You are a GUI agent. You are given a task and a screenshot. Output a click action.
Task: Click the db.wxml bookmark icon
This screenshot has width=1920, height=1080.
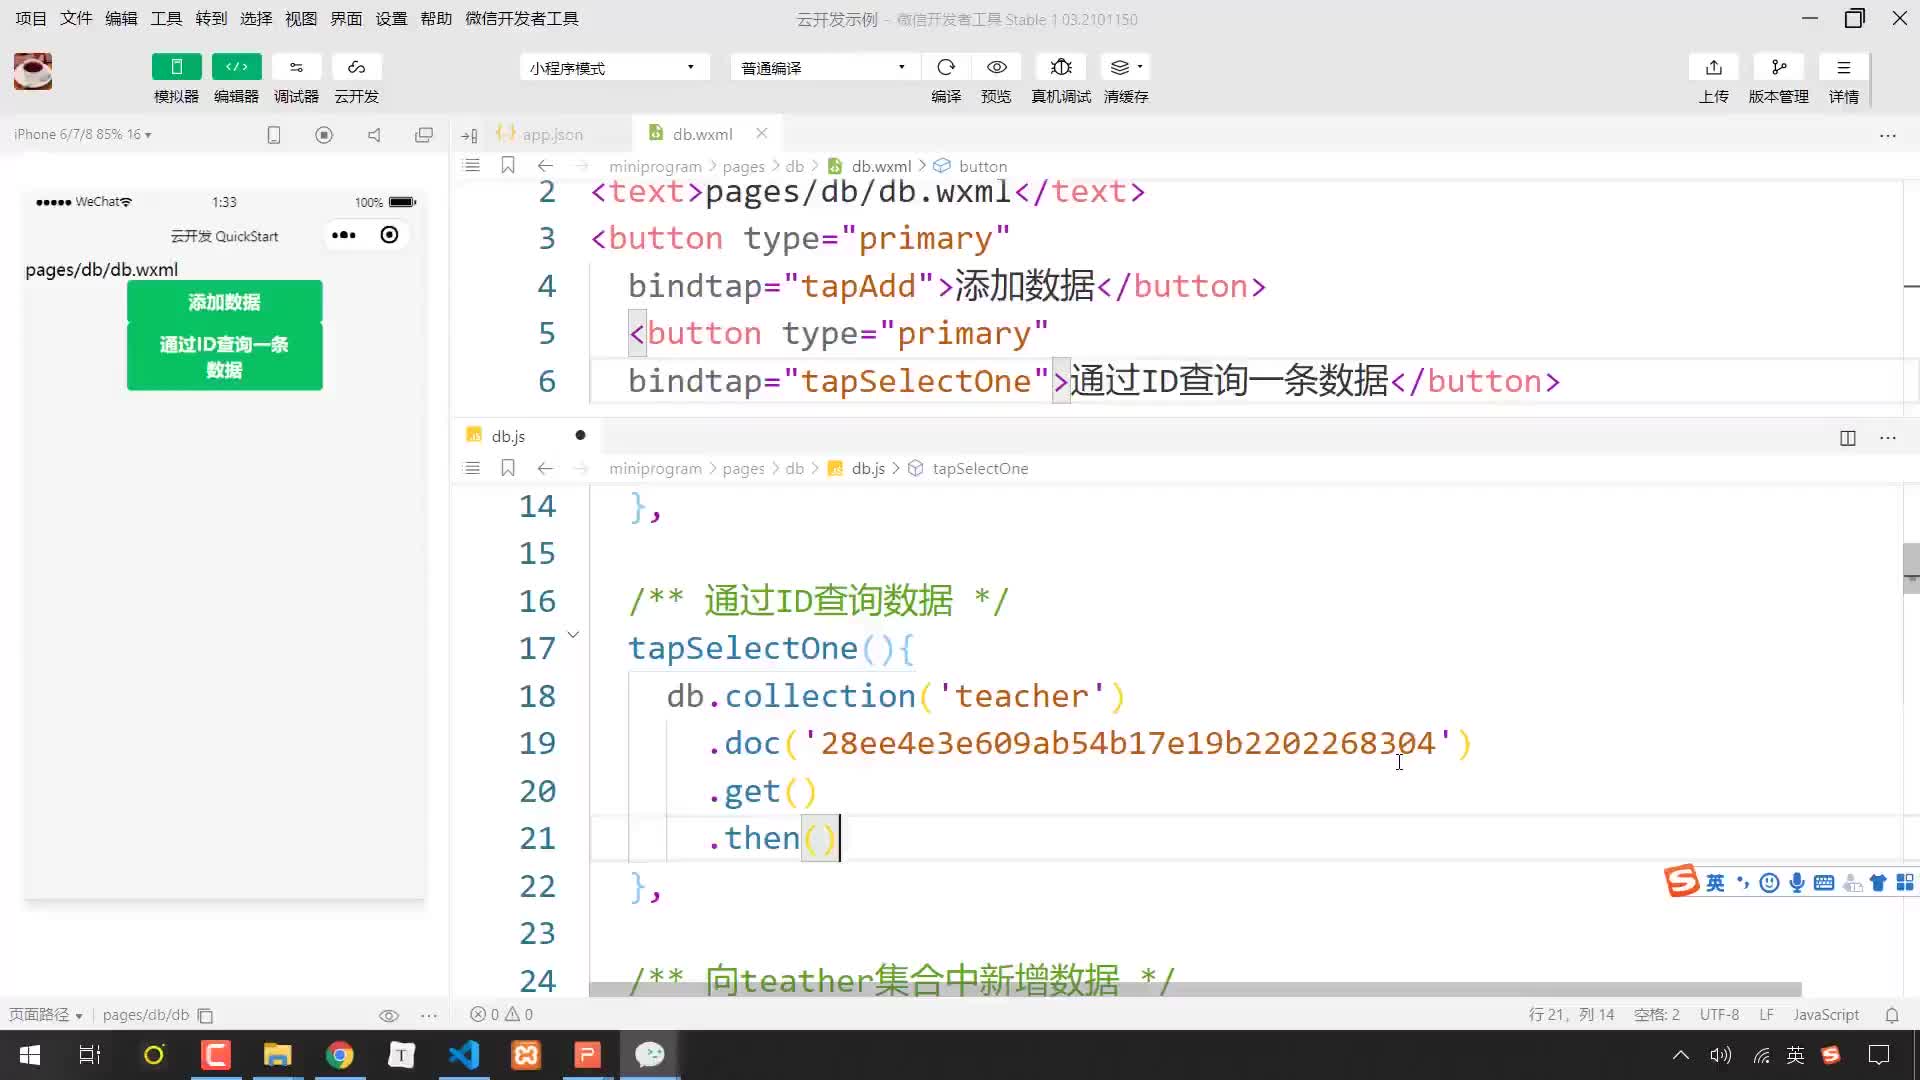(508, 166)
